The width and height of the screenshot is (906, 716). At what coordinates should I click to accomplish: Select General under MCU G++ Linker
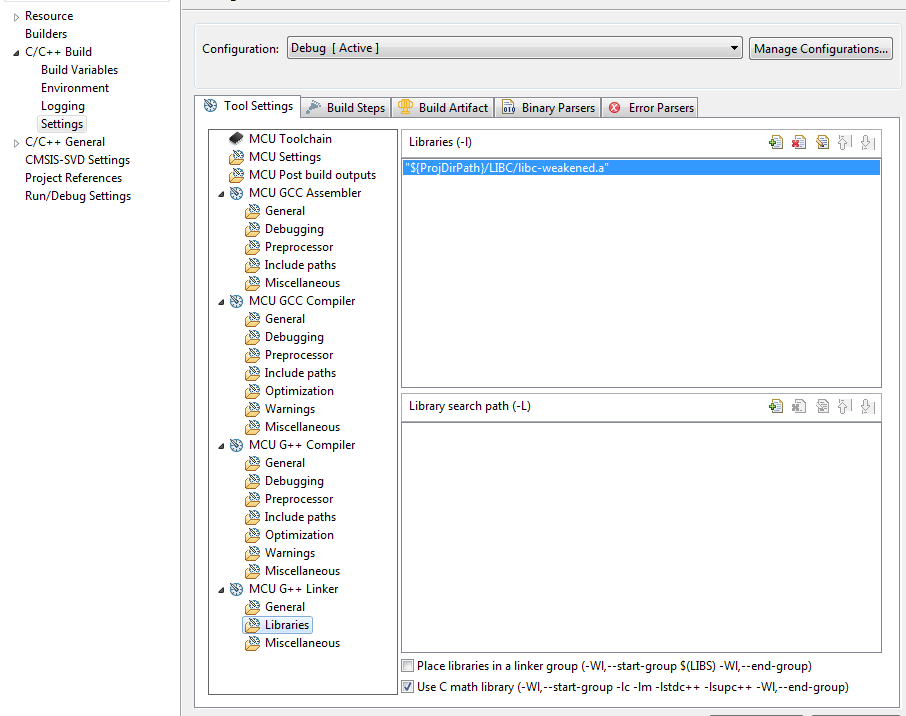(284, 607)
